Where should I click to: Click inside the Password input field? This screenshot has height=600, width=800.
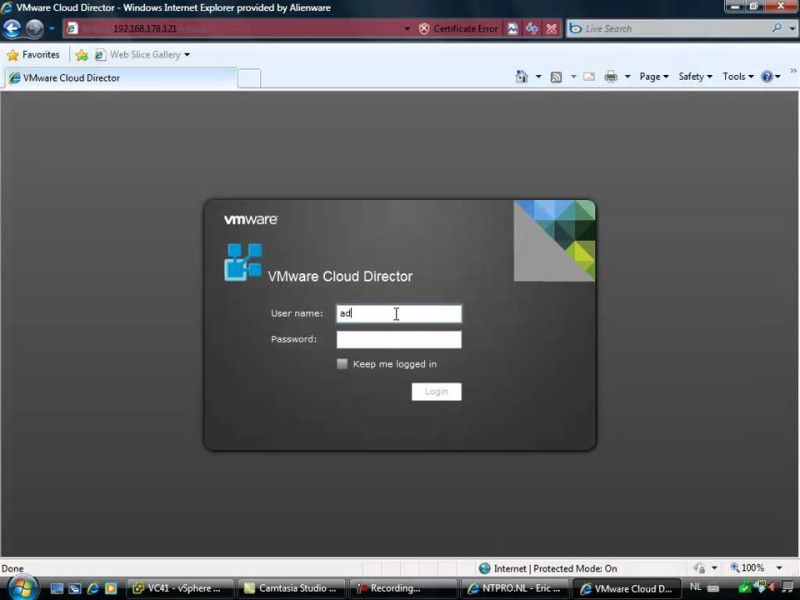coord(398,339)
